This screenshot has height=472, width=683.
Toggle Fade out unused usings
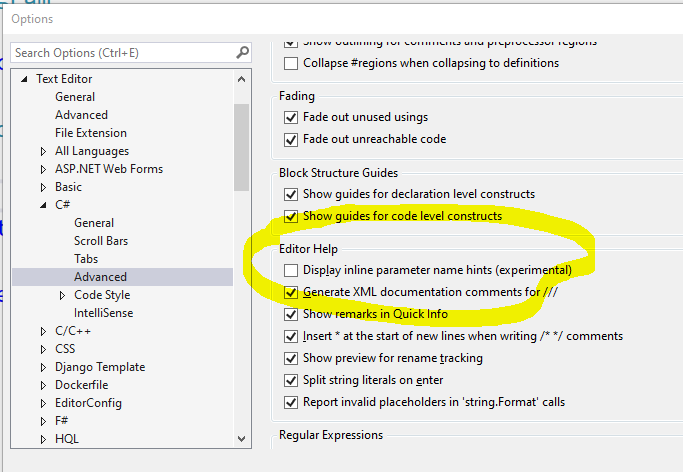click(x=291, y=118)
